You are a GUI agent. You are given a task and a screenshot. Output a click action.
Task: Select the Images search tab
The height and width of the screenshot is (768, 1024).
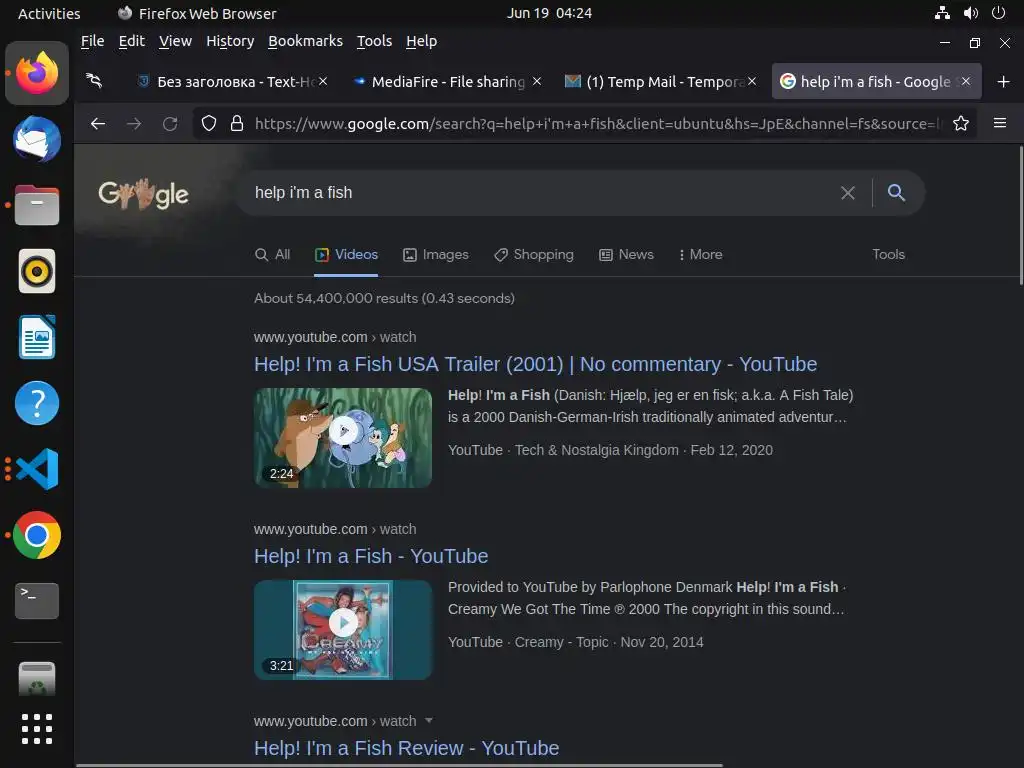(x=436, y=255)
